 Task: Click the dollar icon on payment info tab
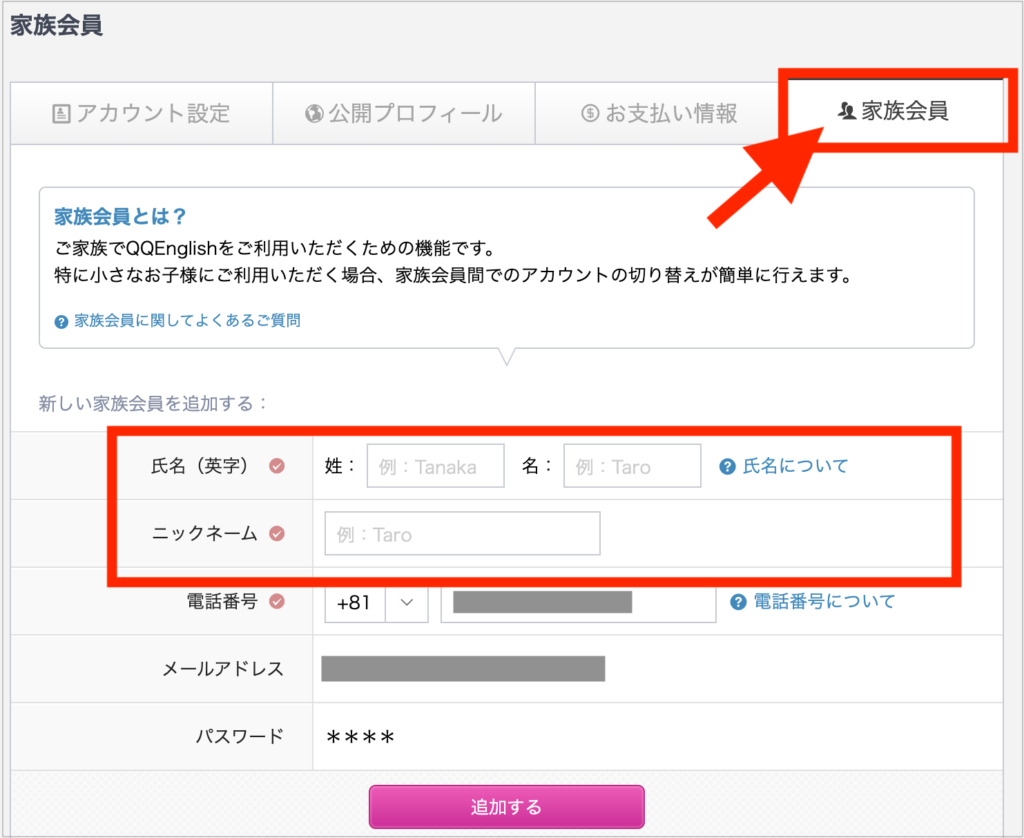click(x=590, y=113)
